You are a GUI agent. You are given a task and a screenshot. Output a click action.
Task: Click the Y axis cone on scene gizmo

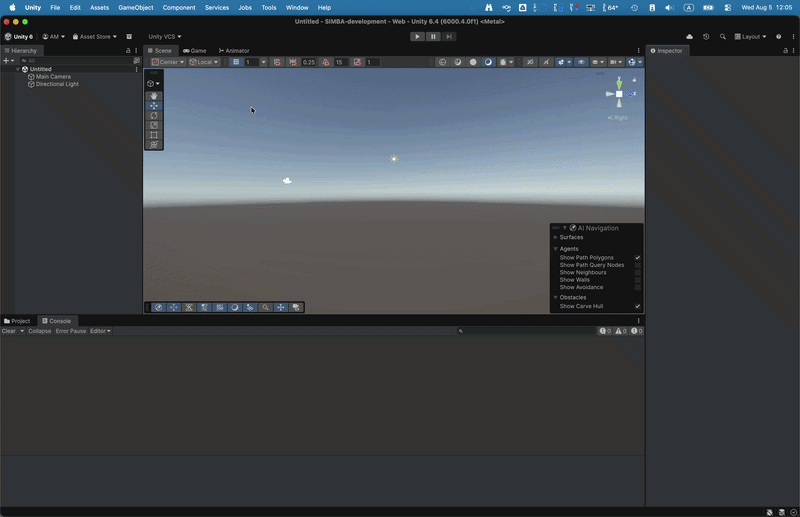click(x=619, y=83)
